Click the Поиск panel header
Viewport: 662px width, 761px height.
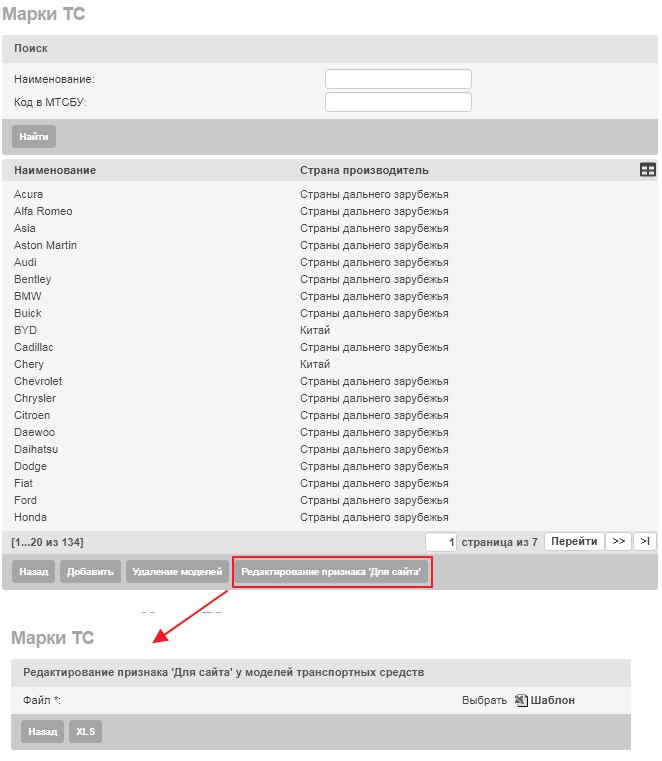coord(330,49)
